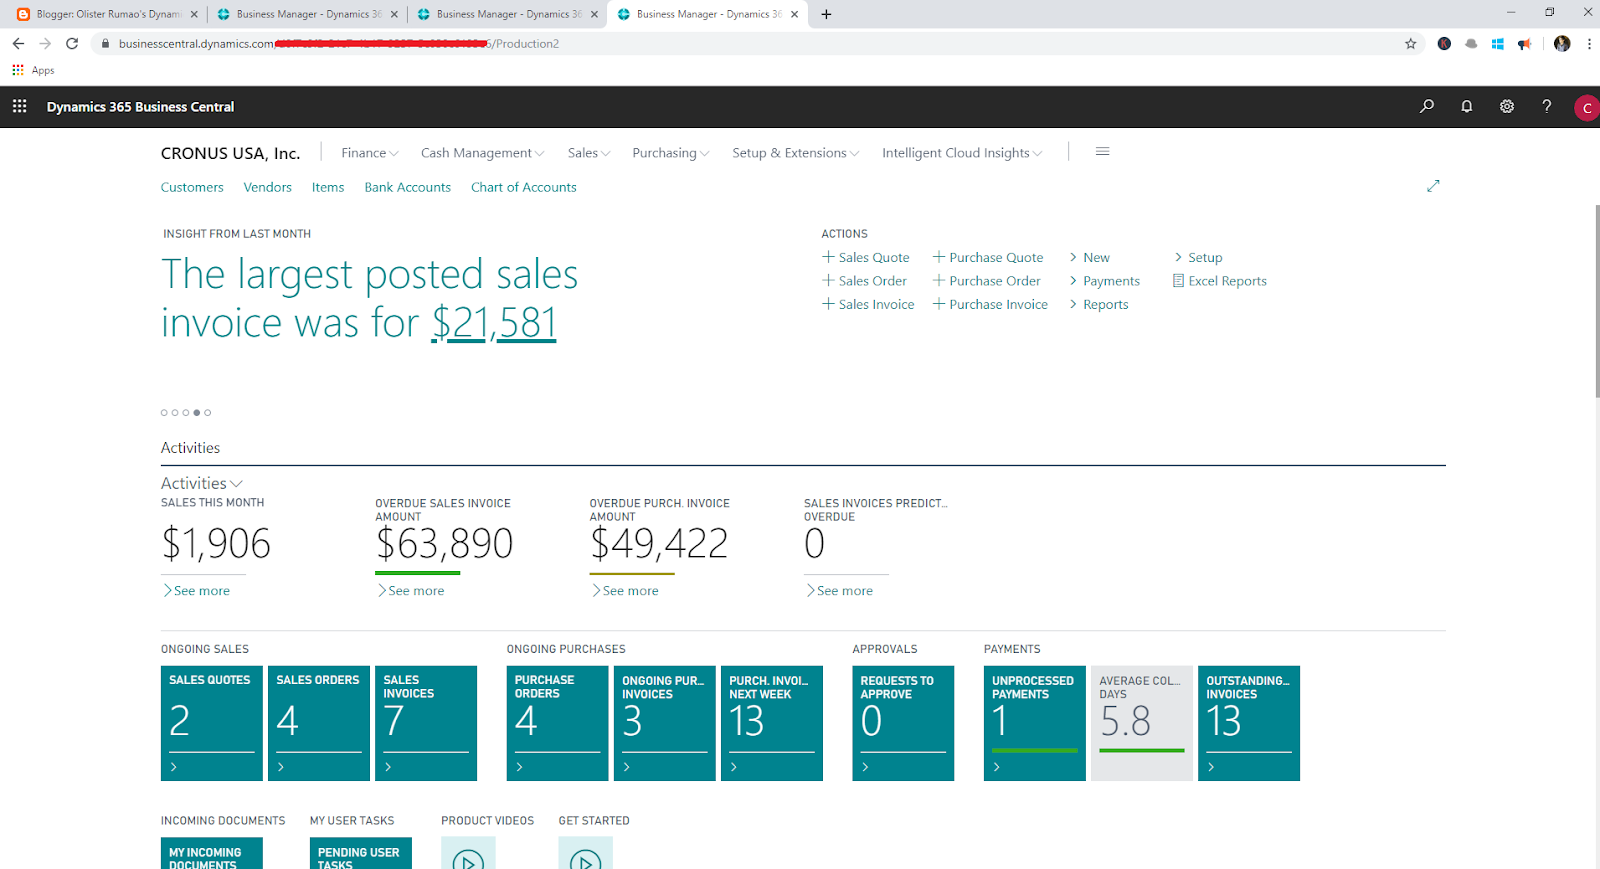Open the settings gear in Business Central
The height and width of the screenshot is (869, 1600).
click(x=1507, y=106)
